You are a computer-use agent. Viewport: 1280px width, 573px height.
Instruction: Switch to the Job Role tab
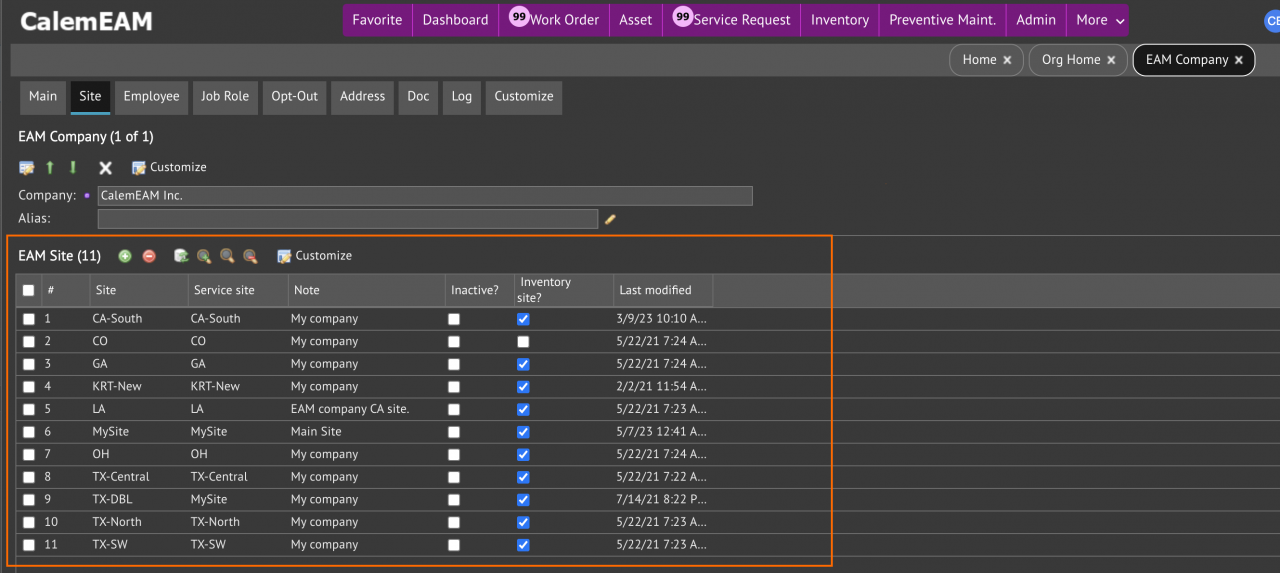225,97
